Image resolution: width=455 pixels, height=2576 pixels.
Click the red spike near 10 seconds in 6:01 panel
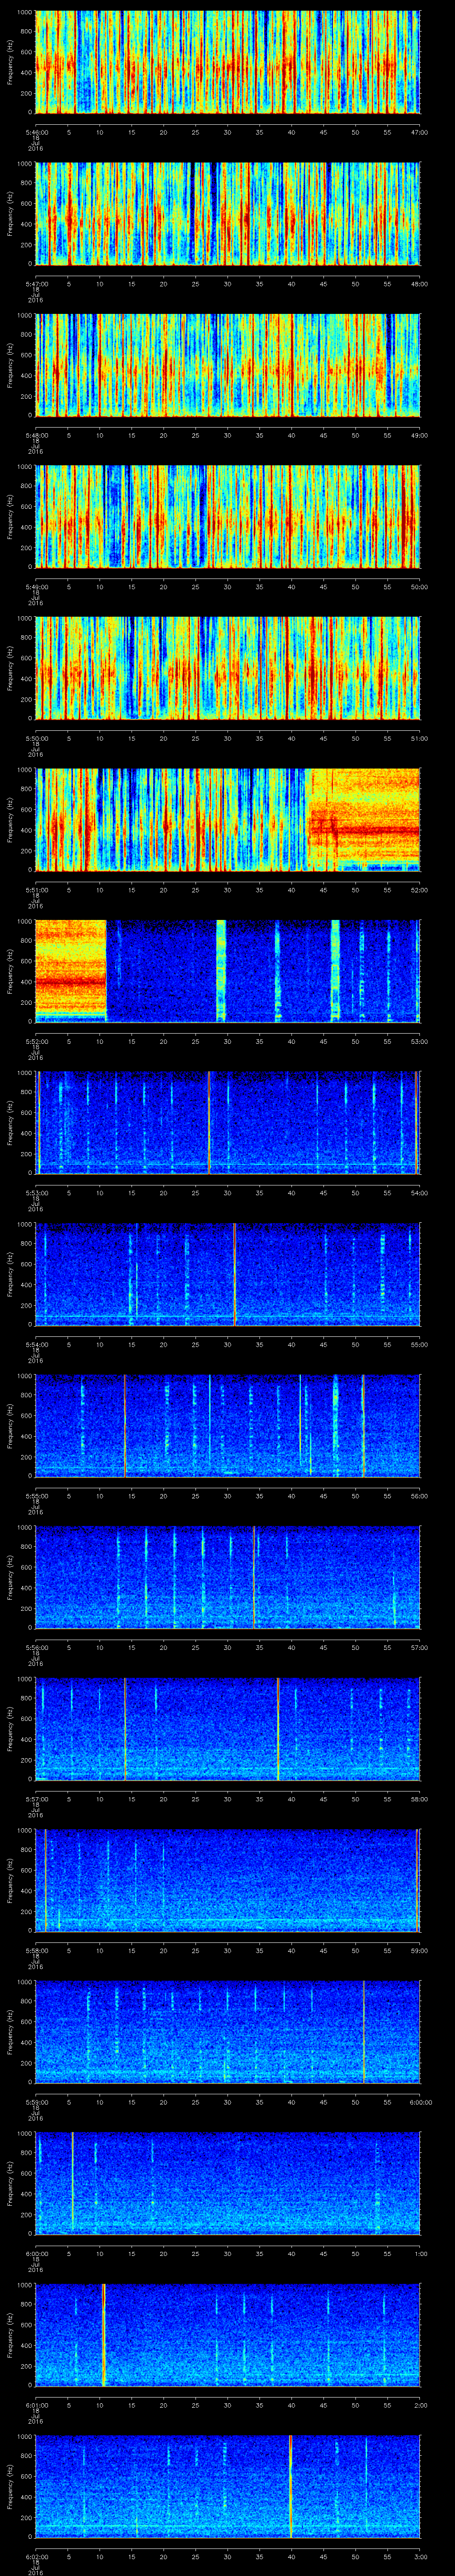click(103, 2335)
